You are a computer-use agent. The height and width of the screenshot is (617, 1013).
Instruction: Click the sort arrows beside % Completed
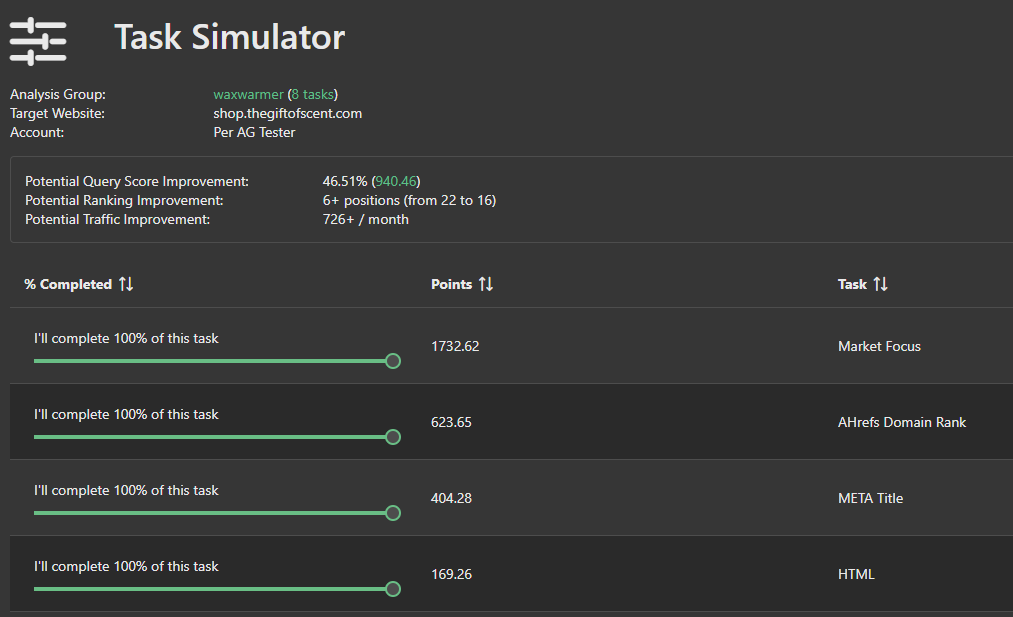(126, 283)
